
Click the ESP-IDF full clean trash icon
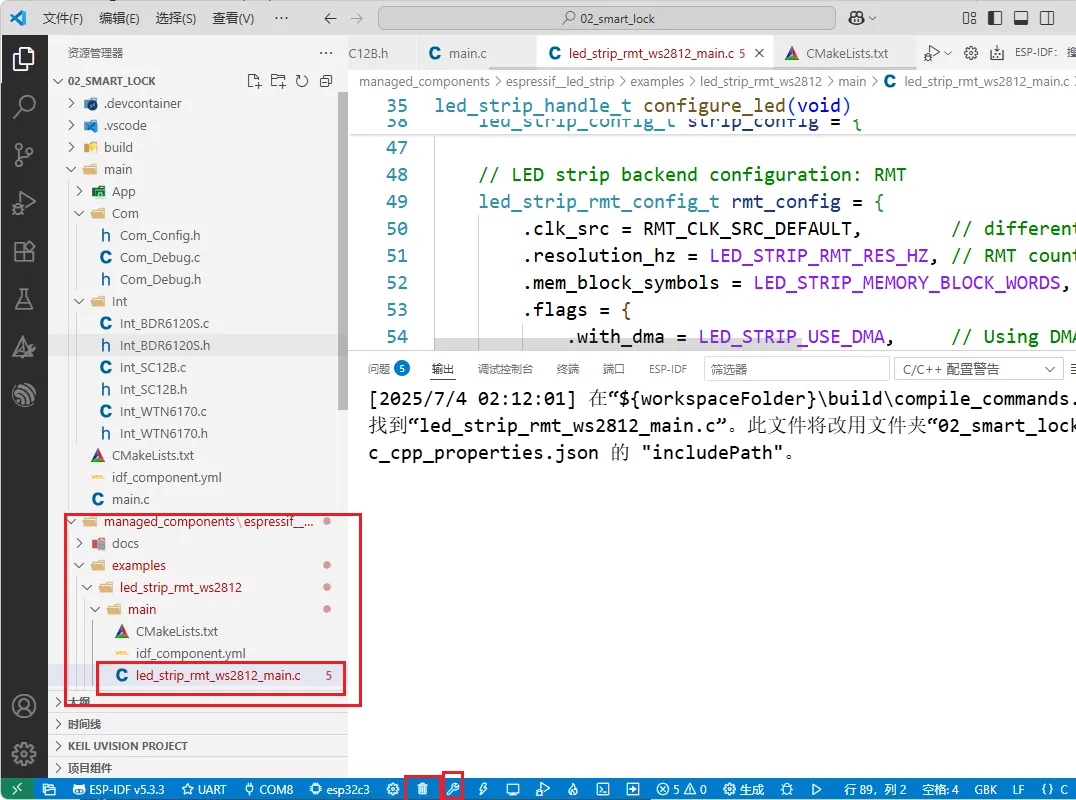point(422,789)
